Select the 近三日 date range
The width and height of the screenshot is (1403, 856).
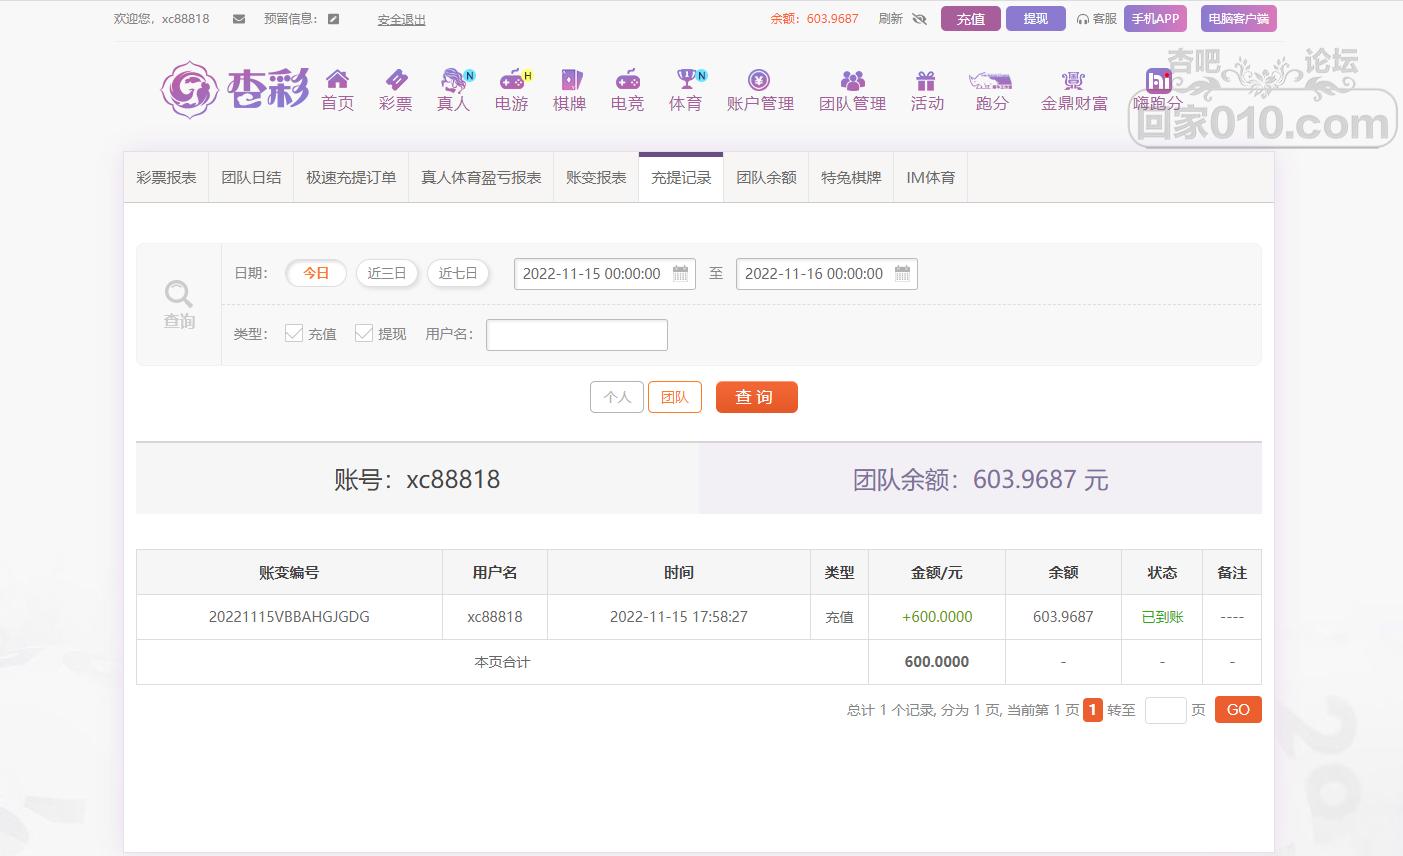coord(387,273)
